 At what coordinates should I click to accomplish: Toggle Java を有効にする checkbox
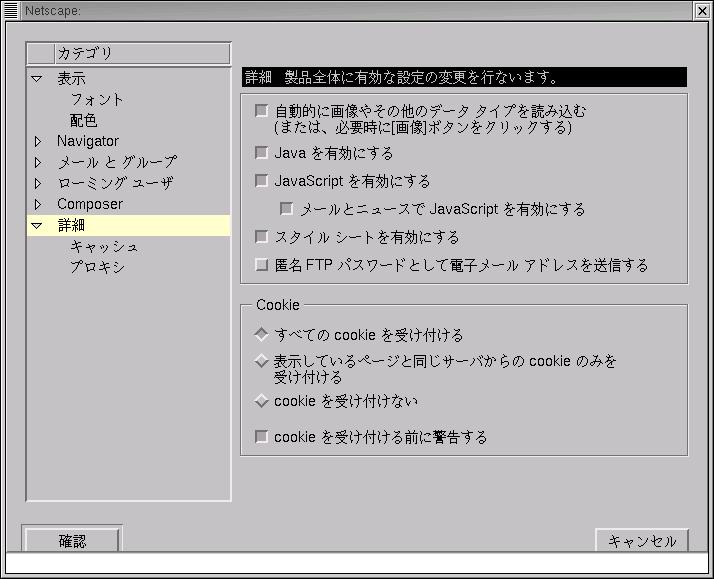pyautogui.click(x=261, y=153)
